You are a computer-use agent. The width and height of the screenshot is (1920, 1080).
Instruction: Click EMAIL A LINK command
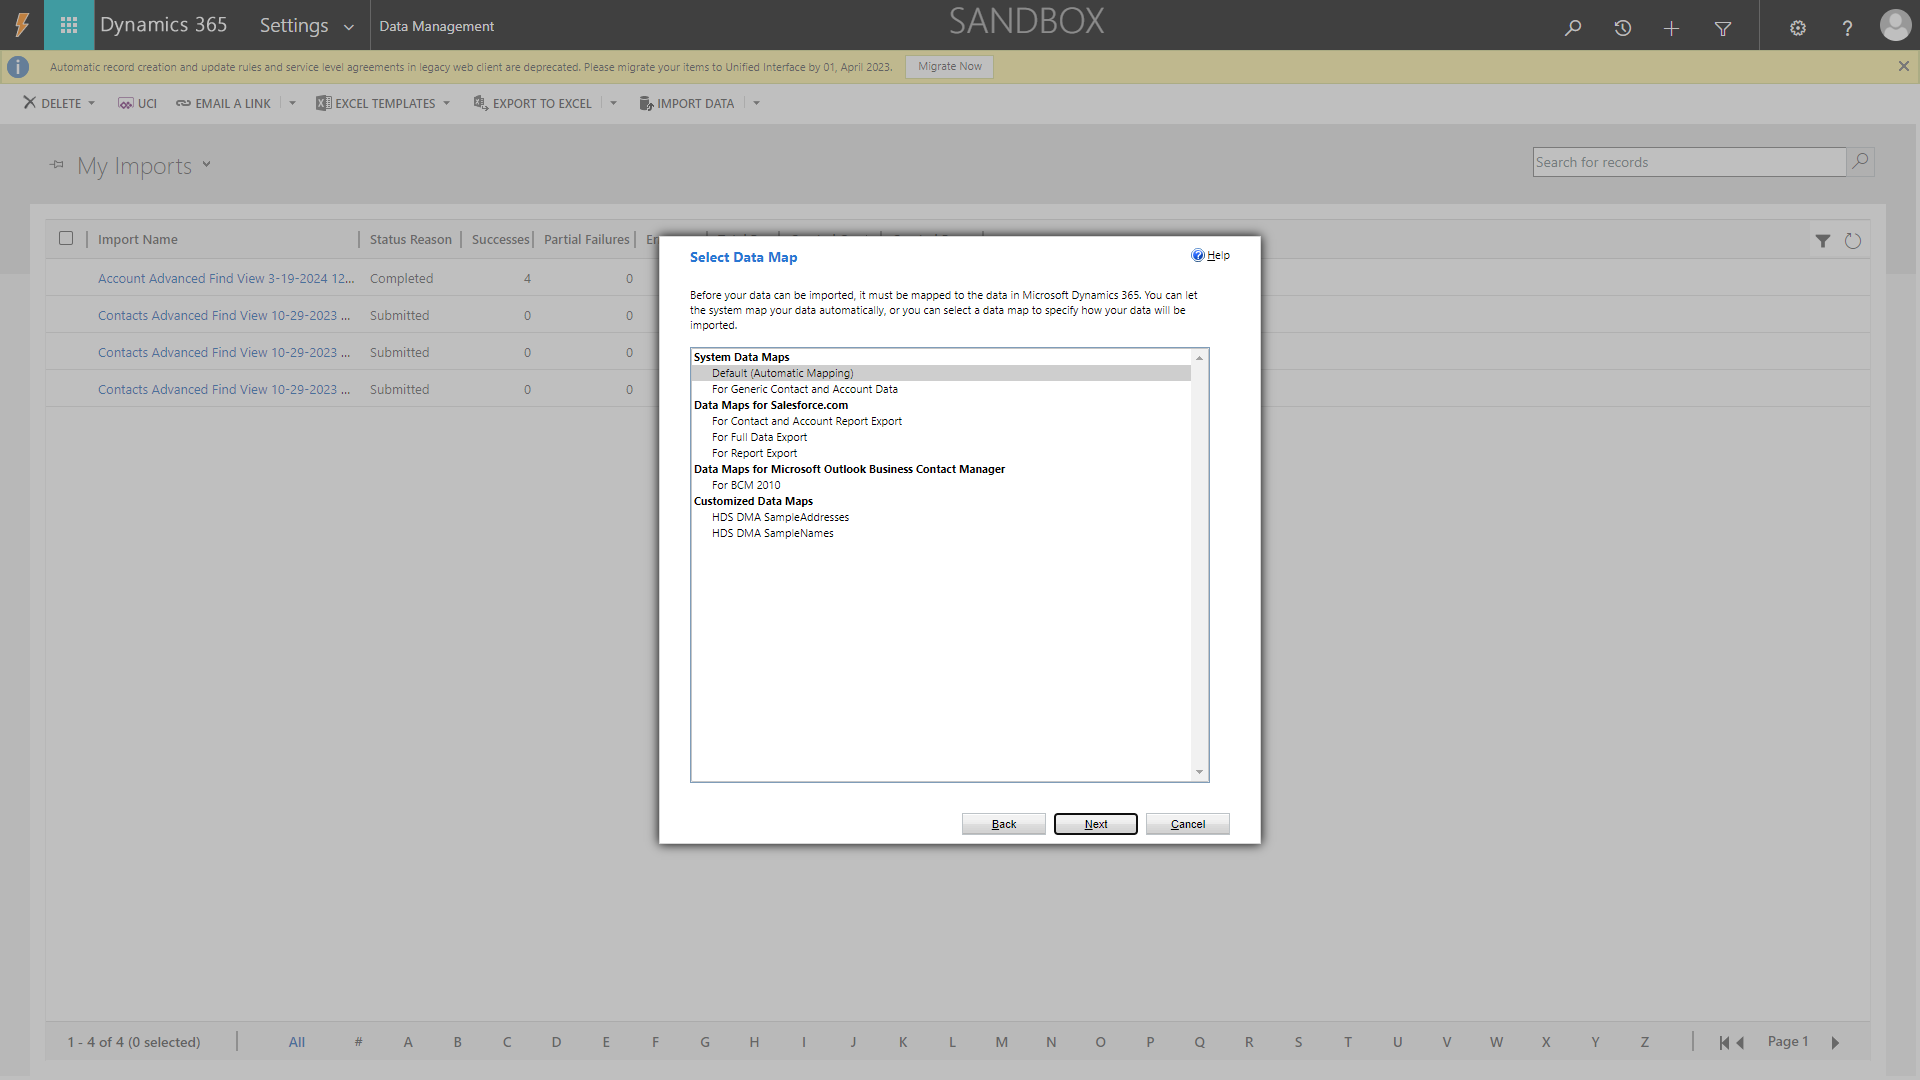(223, 103)
